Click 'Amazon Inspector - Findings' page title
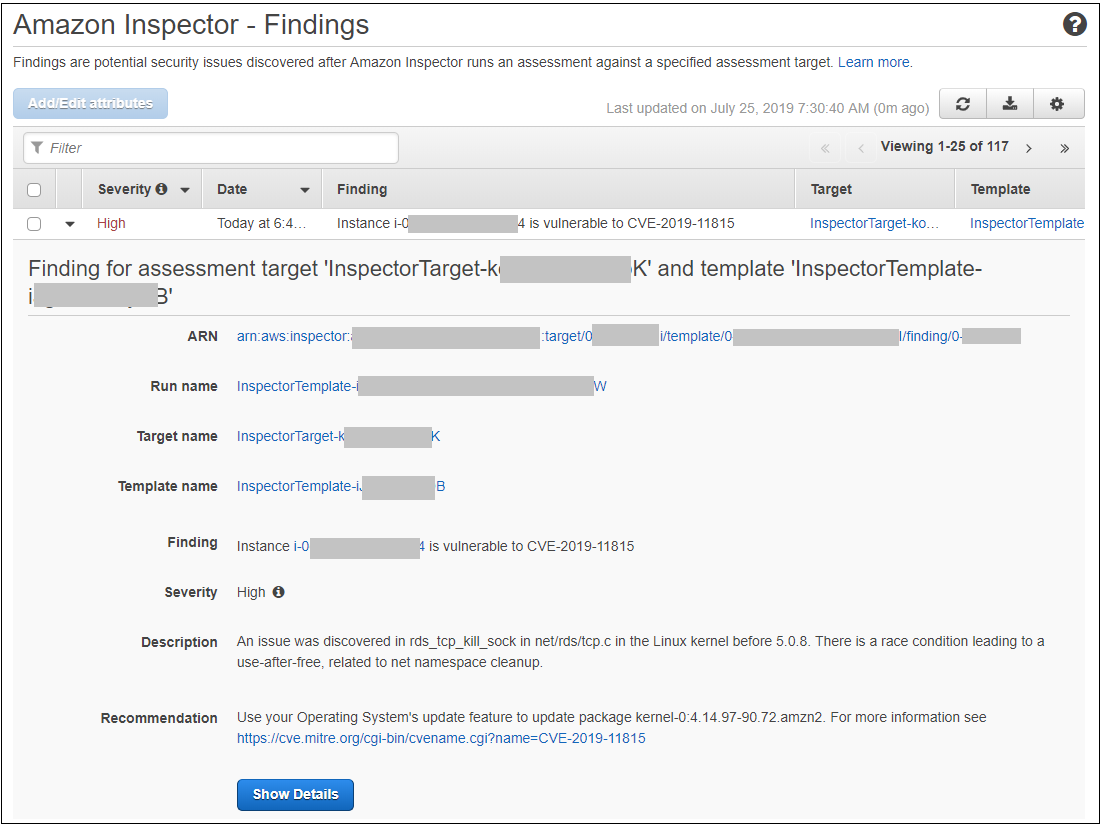 191,25
